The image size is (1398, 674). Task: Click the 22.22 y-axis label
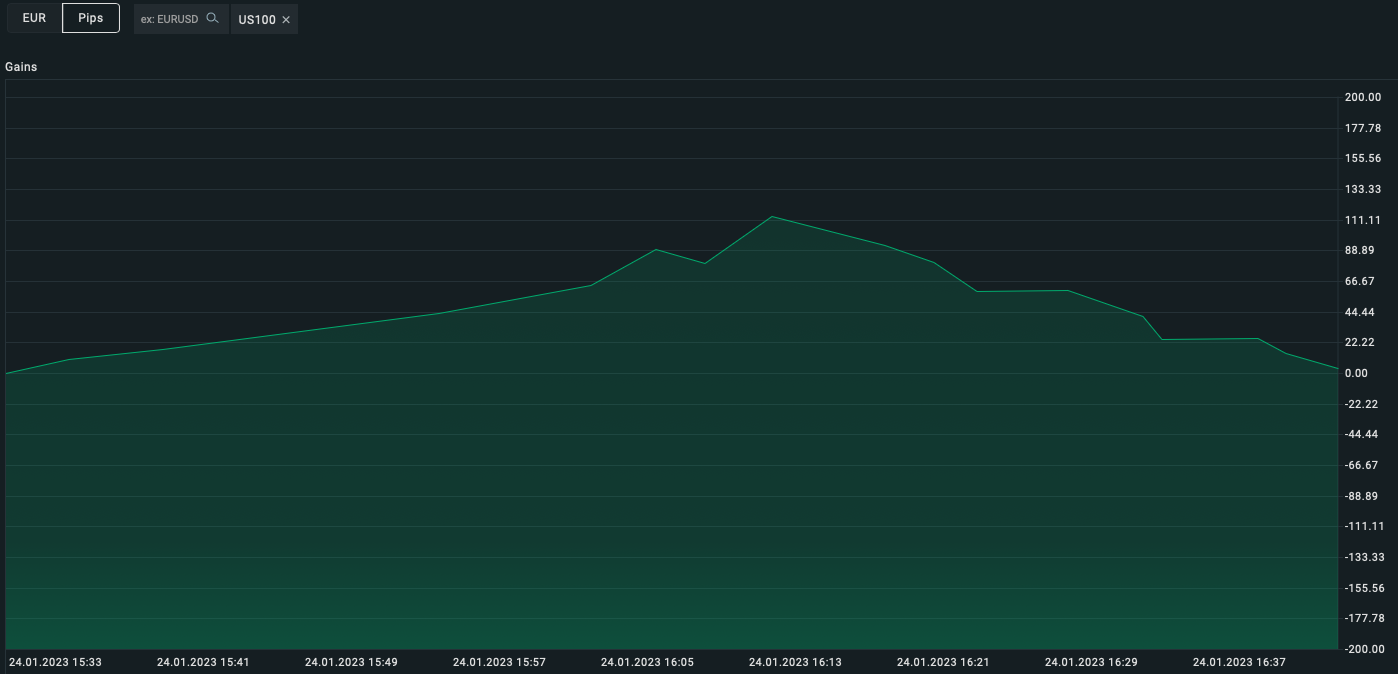coord(1359,342)
